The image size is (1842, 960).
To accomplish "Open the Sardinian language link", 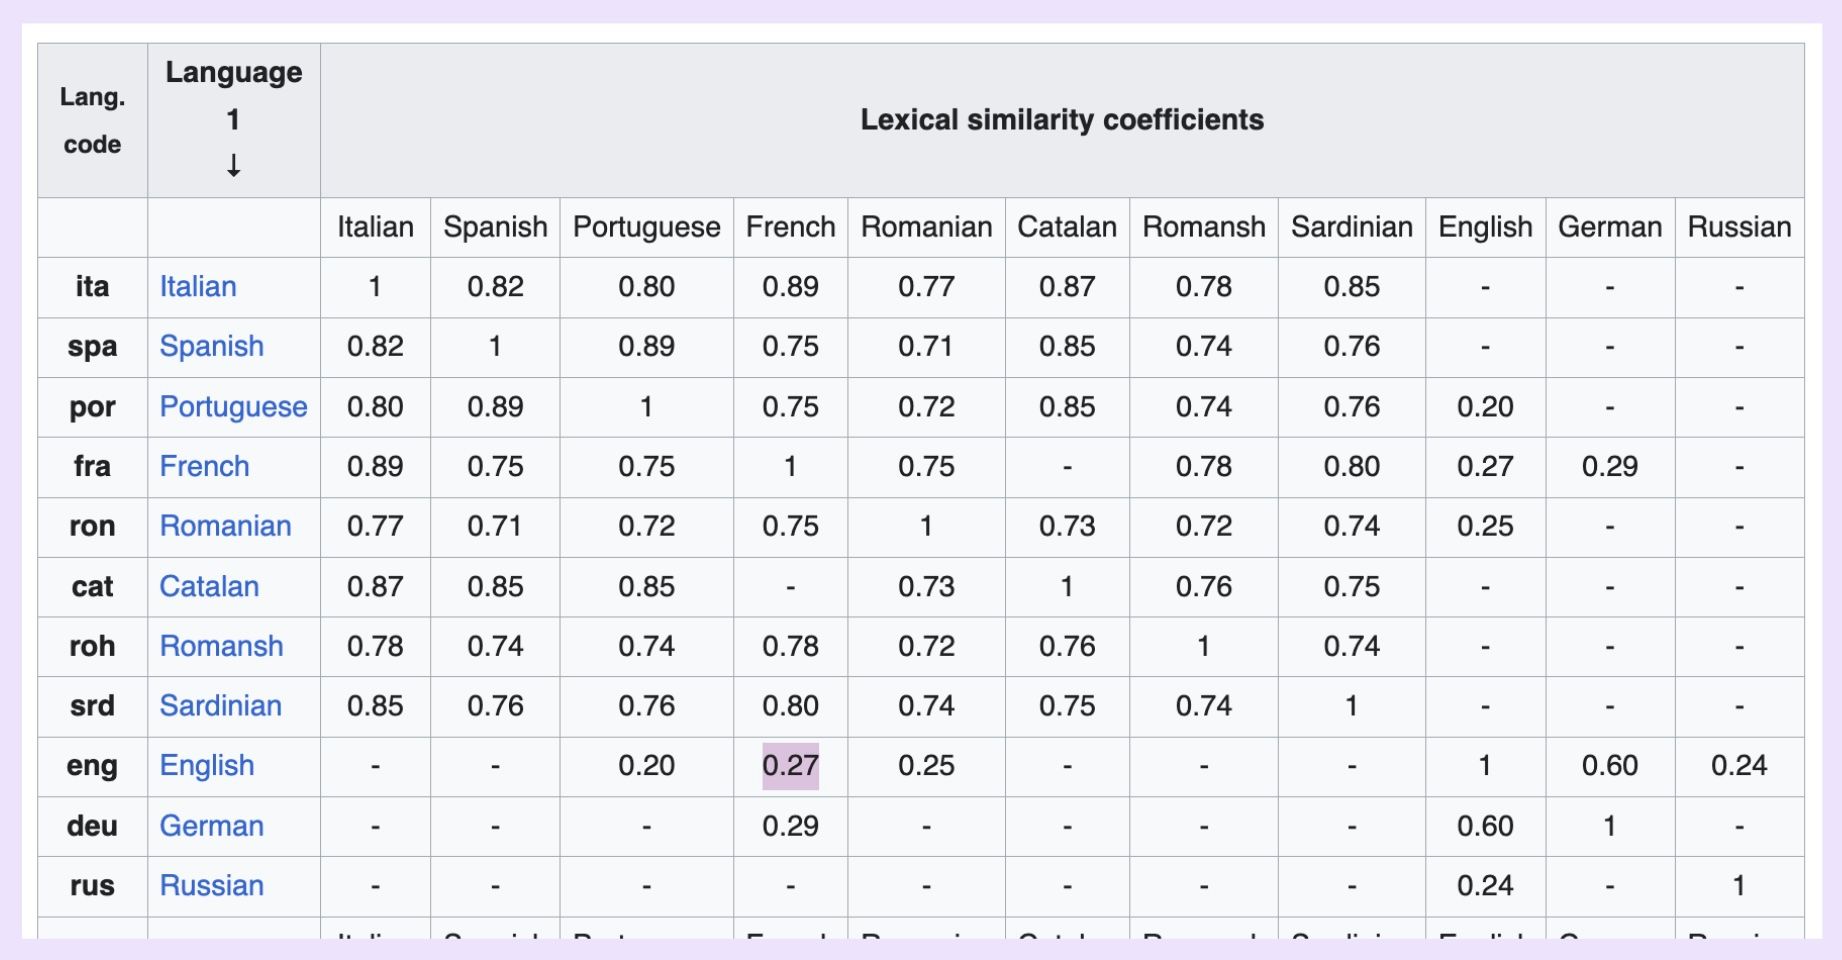I will tap(220, 706).
